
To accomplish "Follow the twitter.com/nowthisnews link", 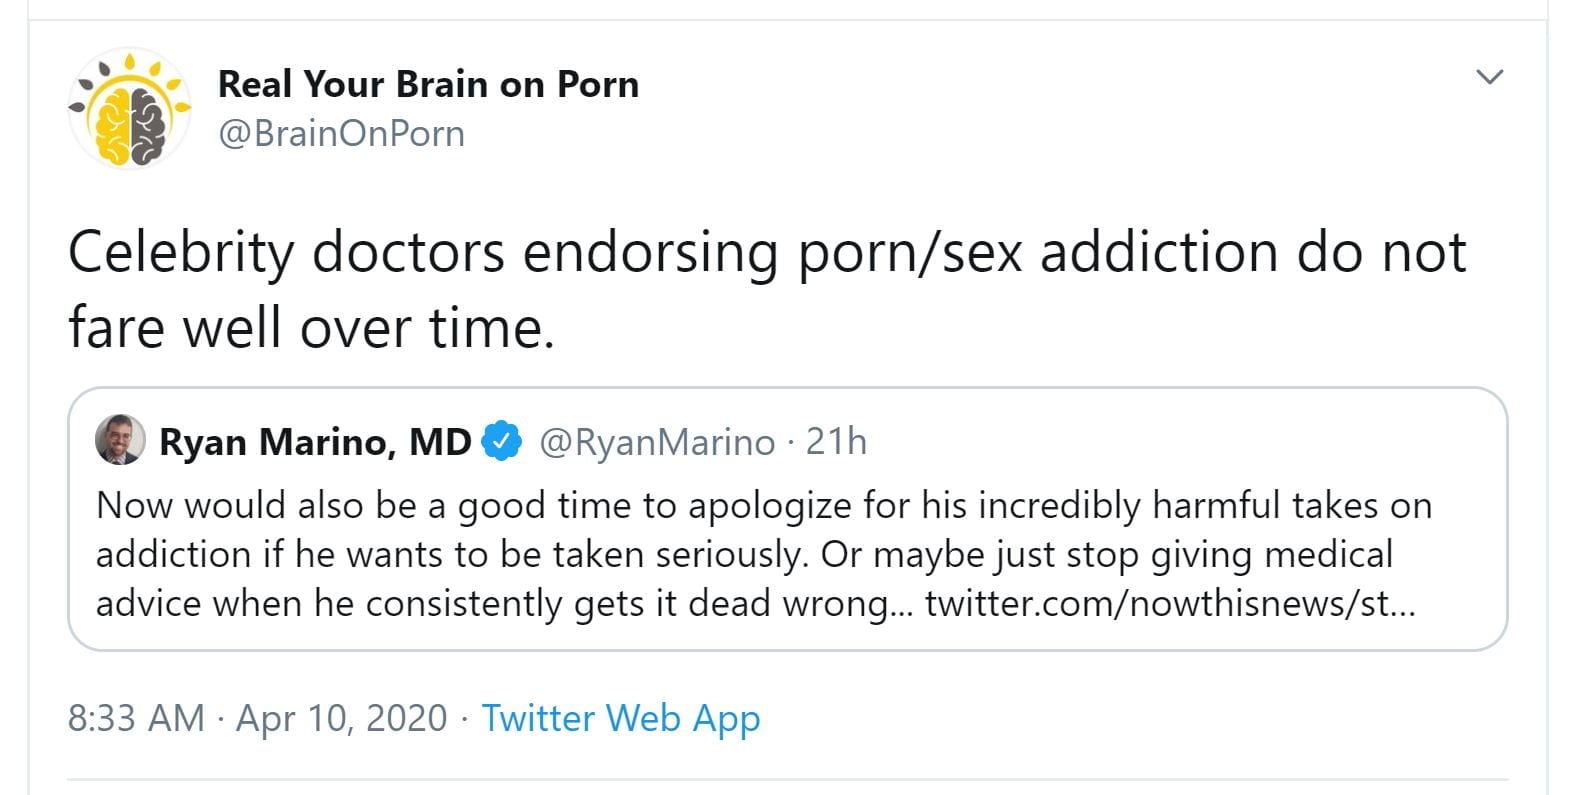I will point(1170,604).
